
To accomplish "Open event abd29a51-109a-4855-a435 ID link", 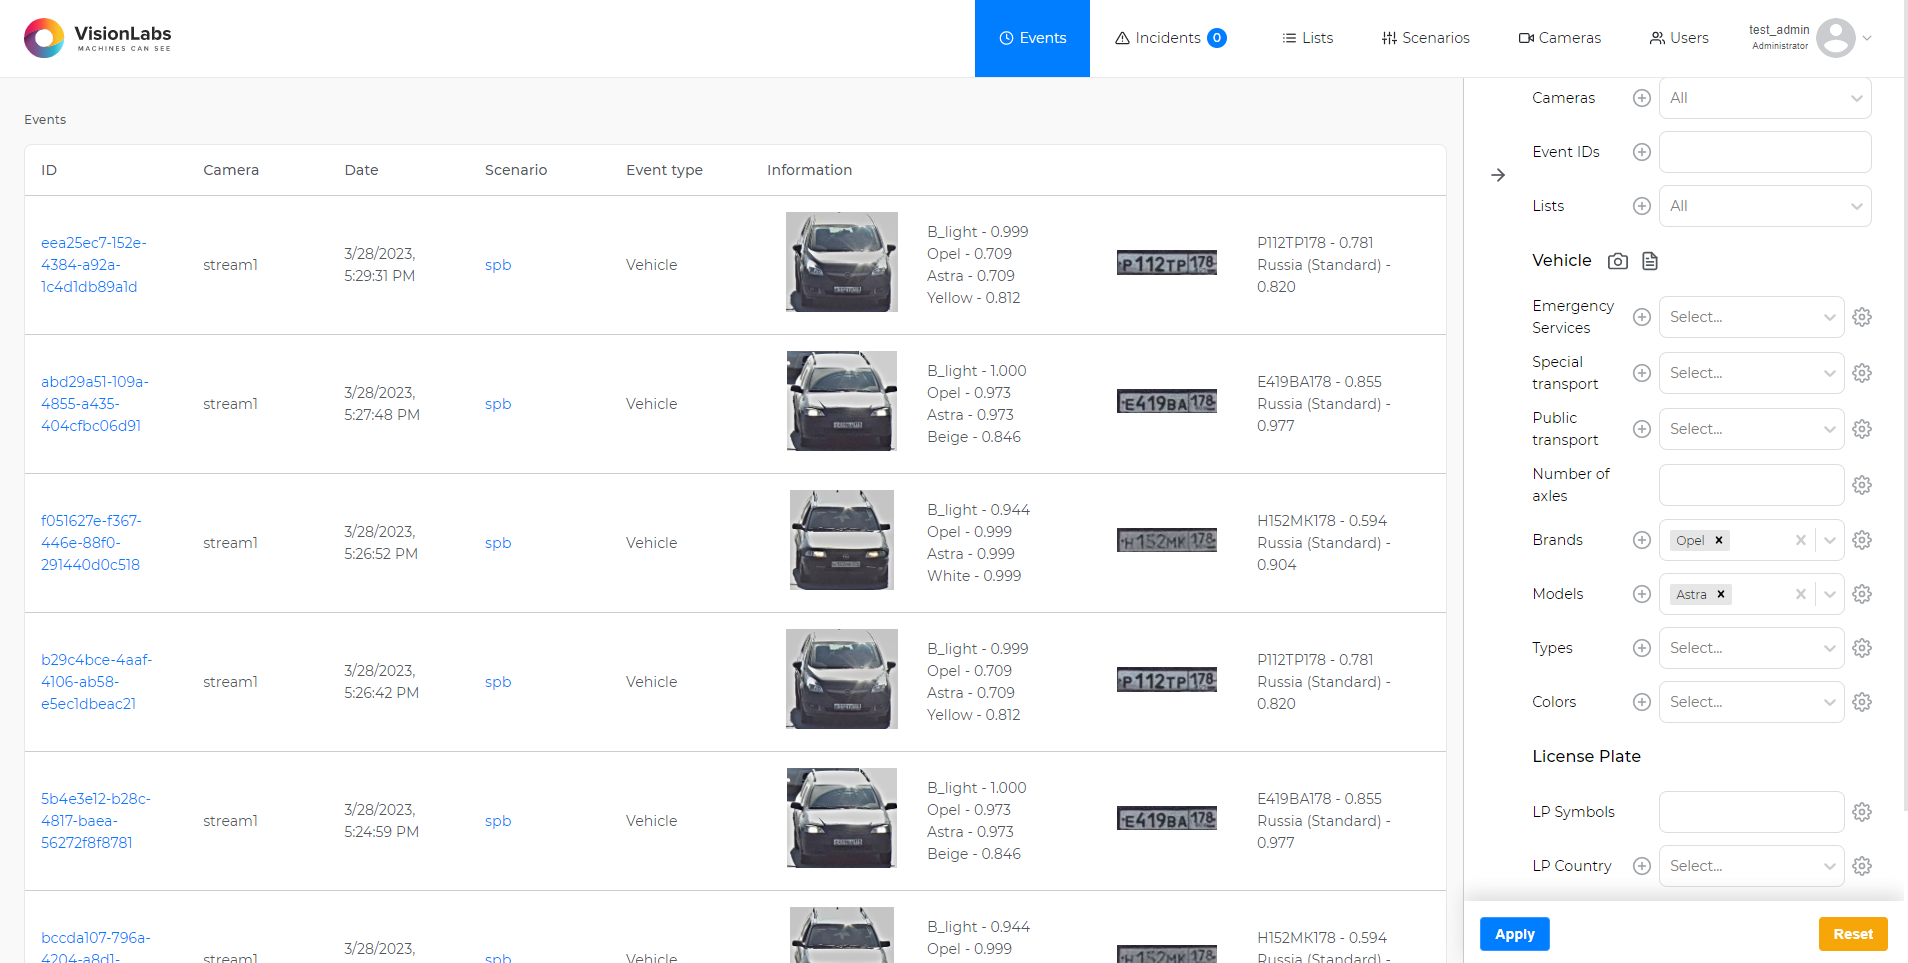I will pos(94,404).
